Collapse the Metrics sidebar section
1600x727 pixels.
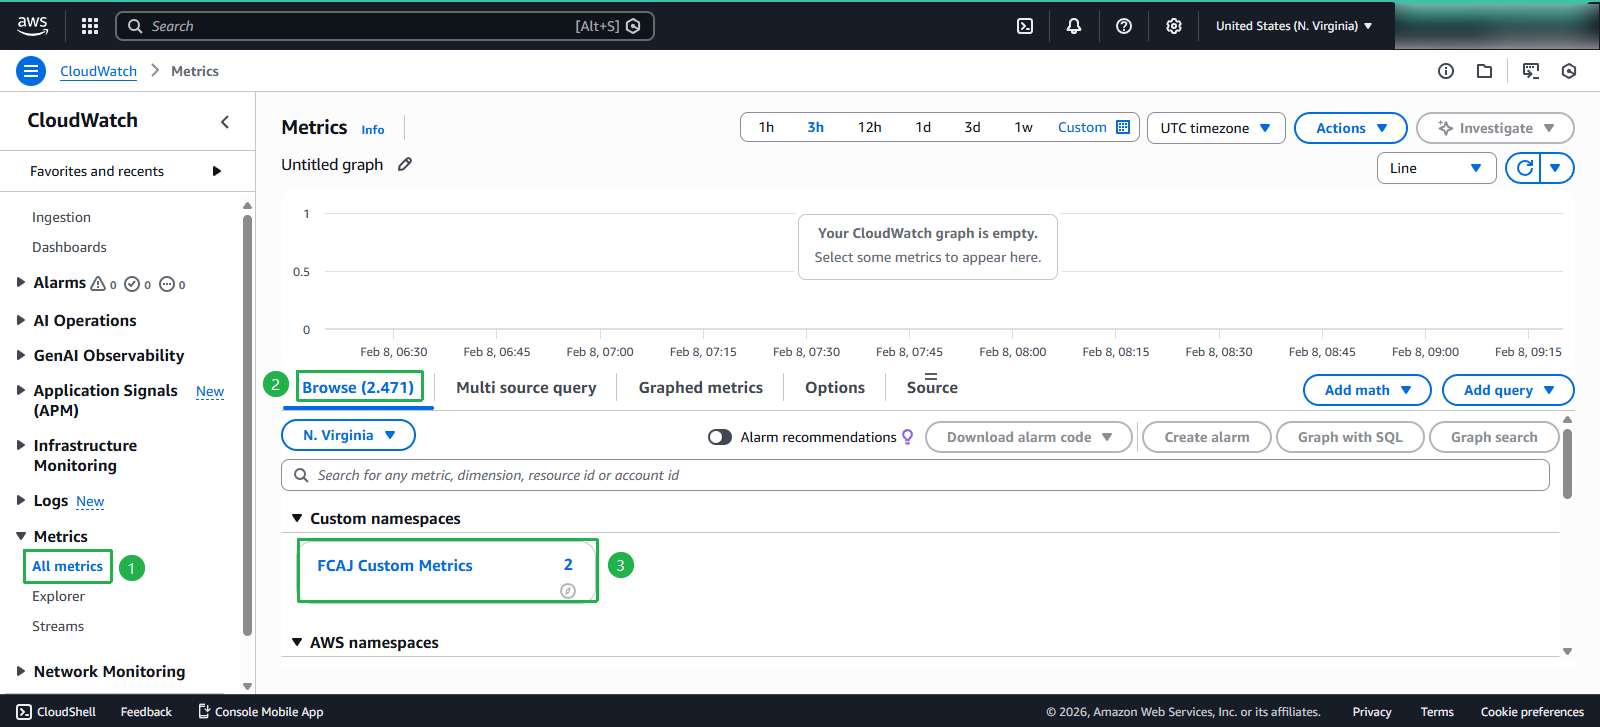(21, 536)
